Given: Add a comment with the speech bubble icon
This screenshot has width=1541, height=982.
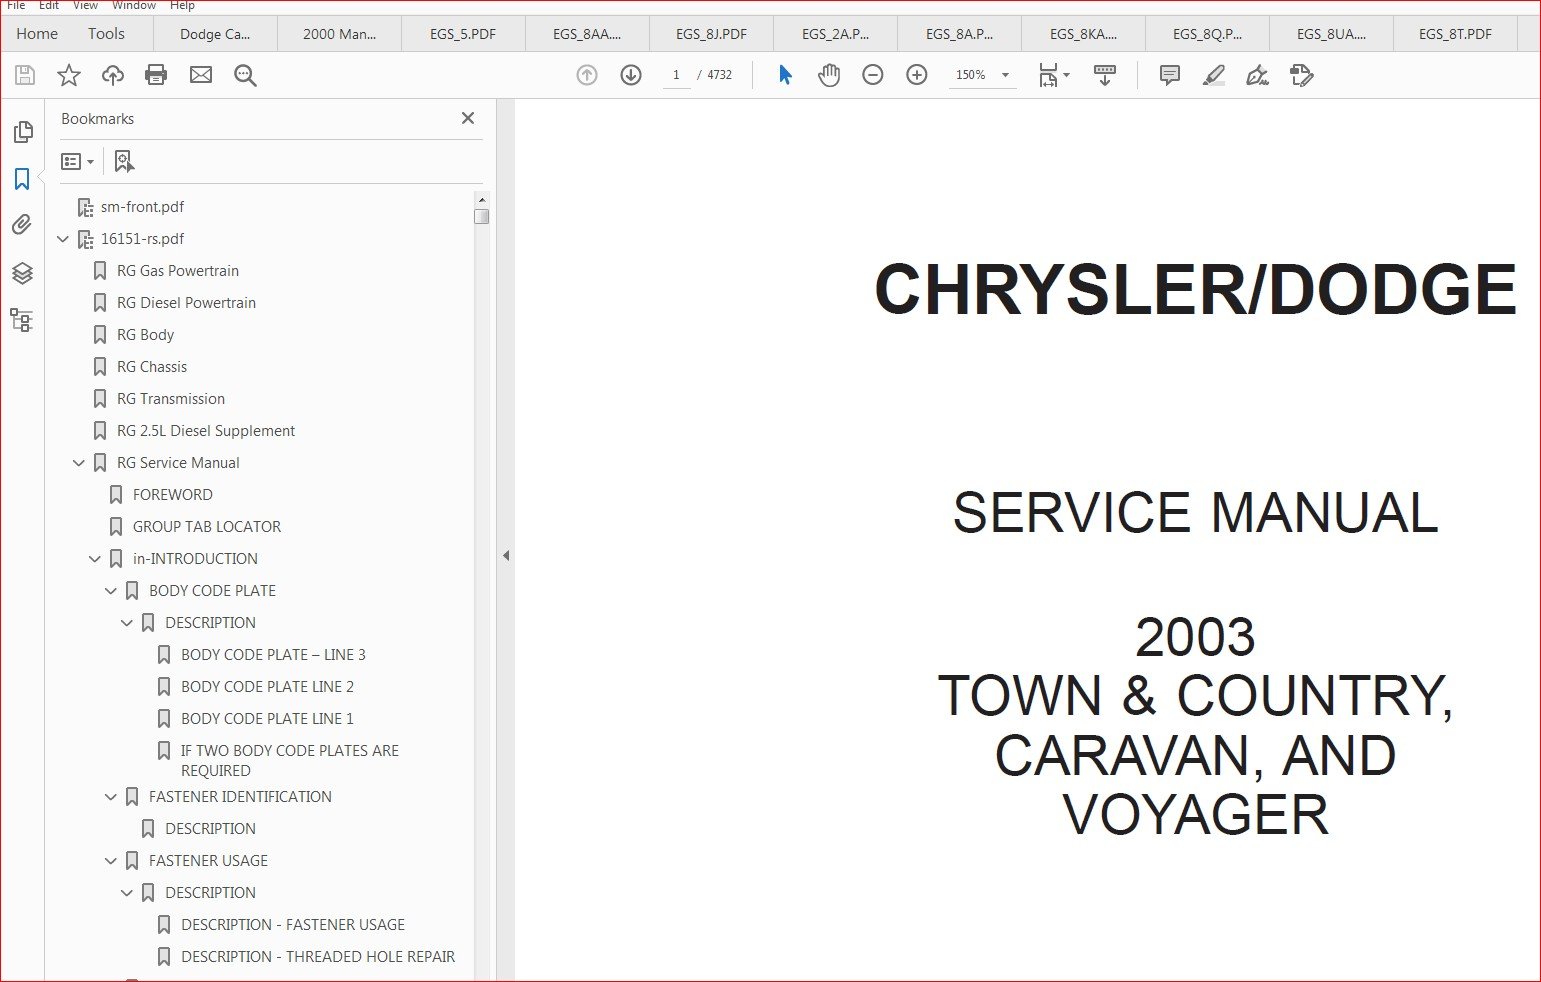Looking at the screenshot, I should click(x=1169, y=75).
